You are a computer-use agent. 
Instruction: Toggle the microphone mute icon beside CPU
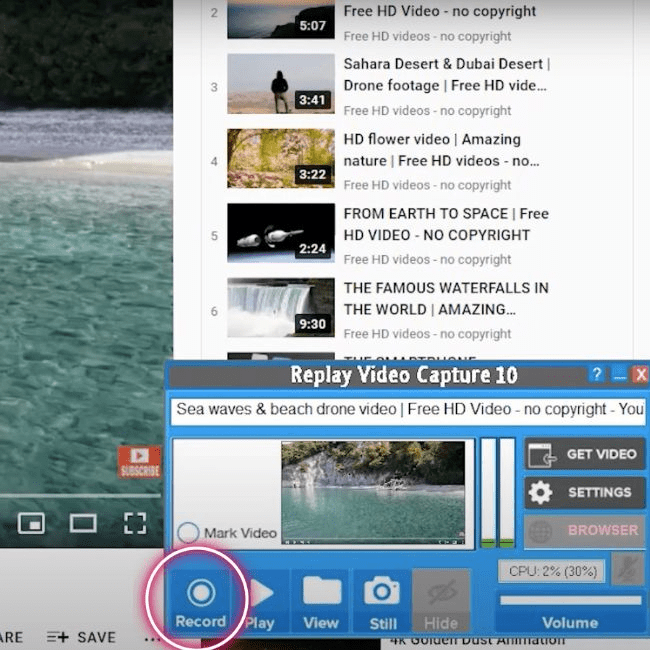click(x=628, y=570)
